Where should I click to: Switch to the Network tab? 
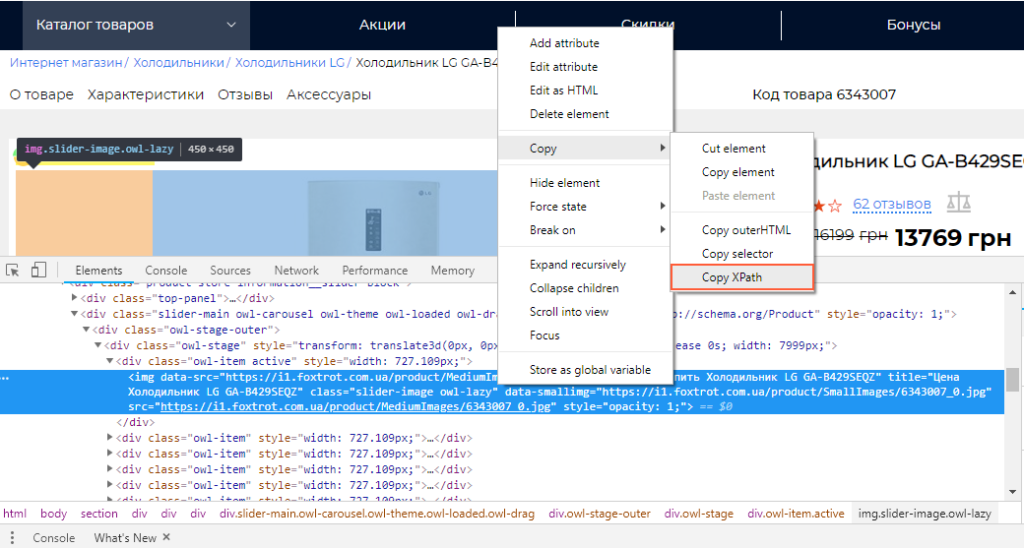pyautogui.click(x=296, y=270)
